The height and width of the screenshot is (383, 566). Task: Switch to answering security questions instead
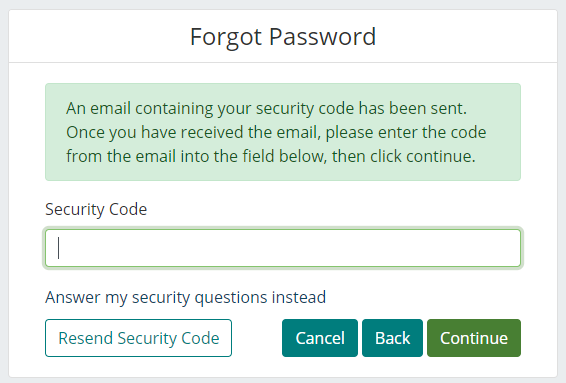[186, 297]
